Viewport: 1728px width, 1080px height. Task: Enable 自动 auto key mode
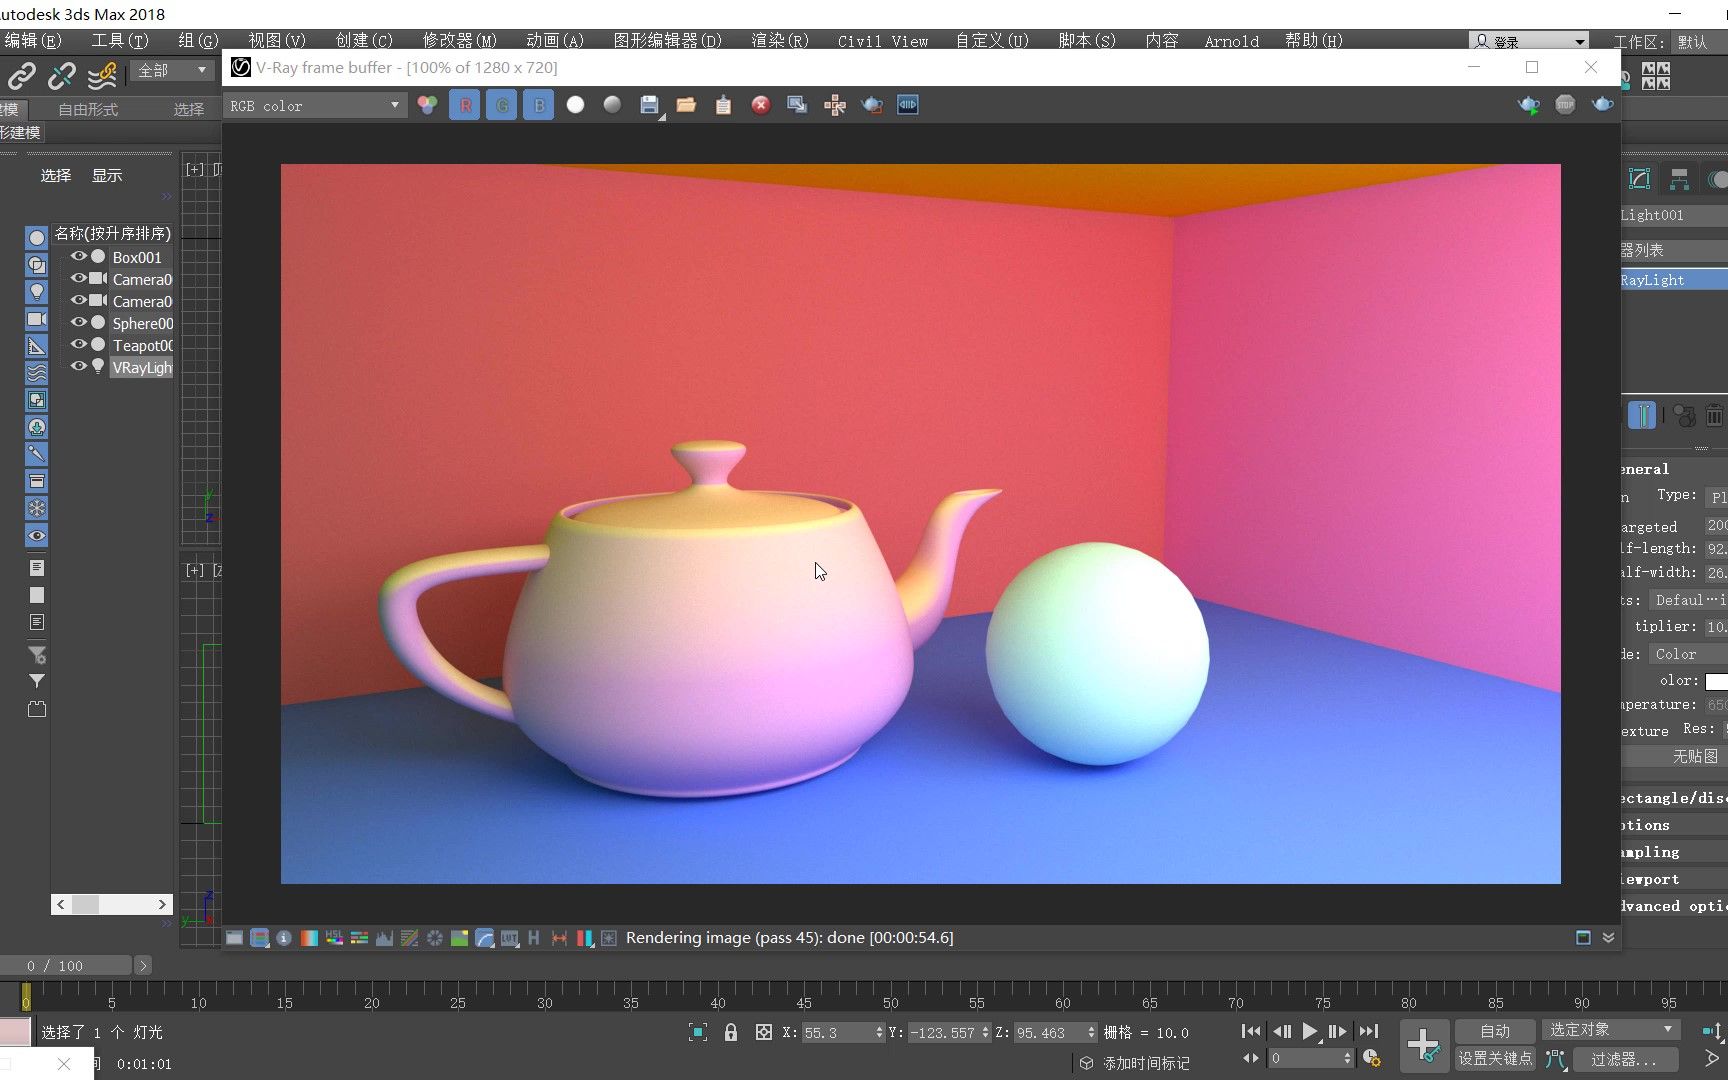[x=1495, y=1030]
